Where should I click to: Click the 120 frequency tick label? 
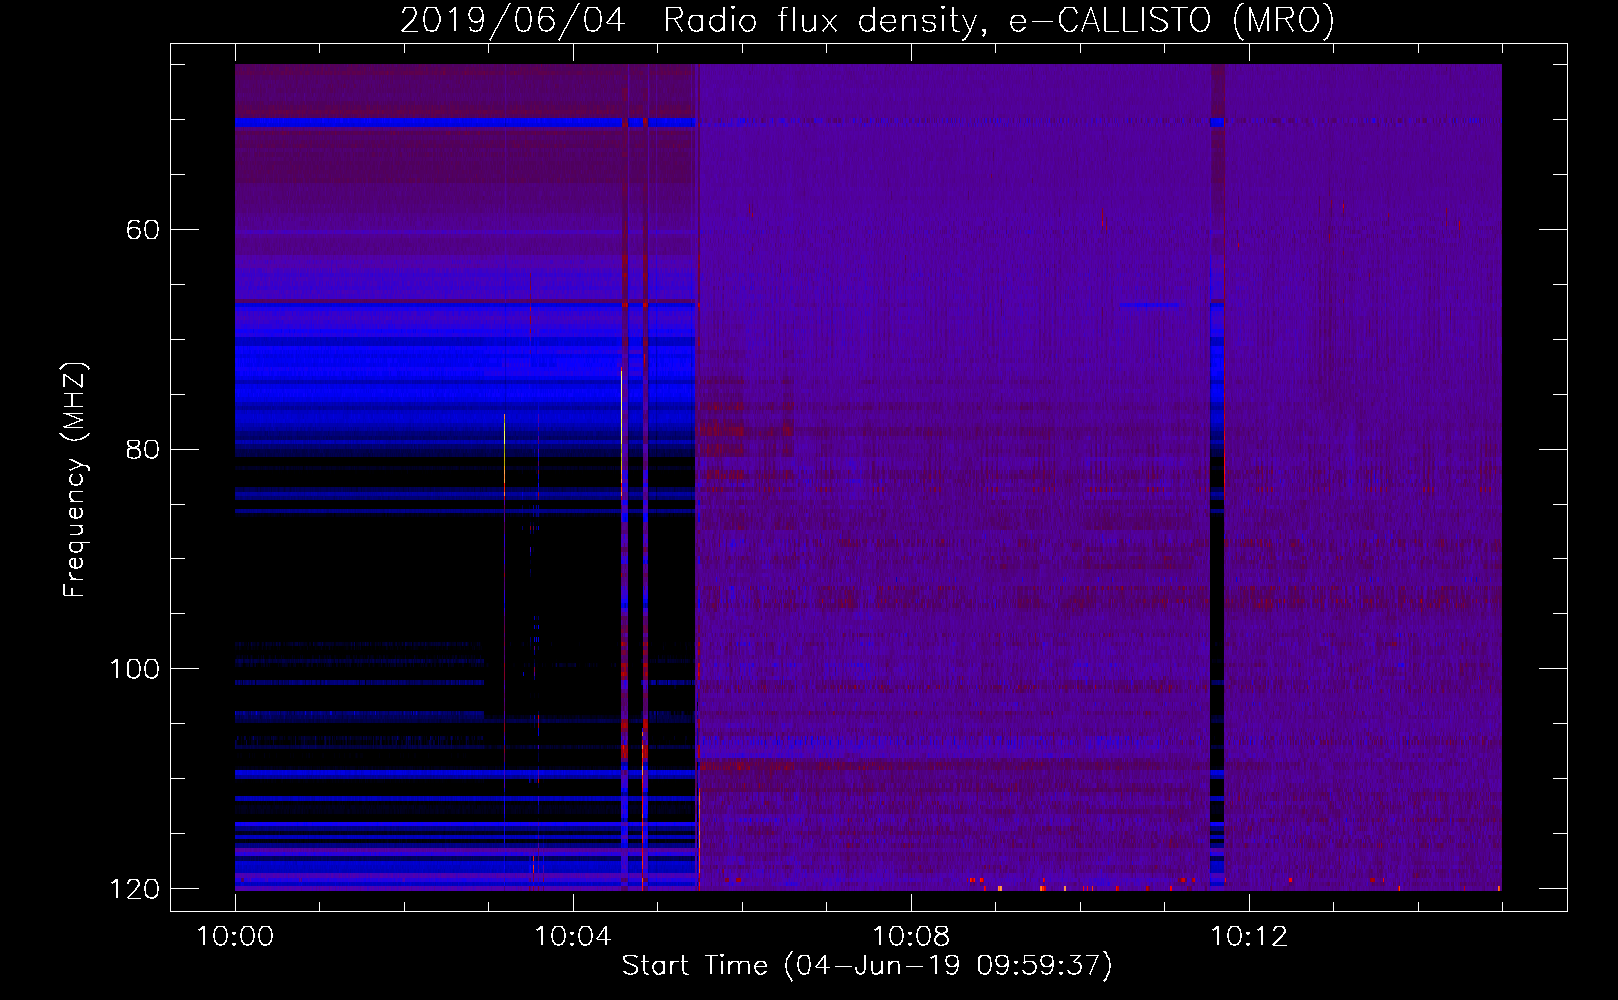(x=134, y=889)
